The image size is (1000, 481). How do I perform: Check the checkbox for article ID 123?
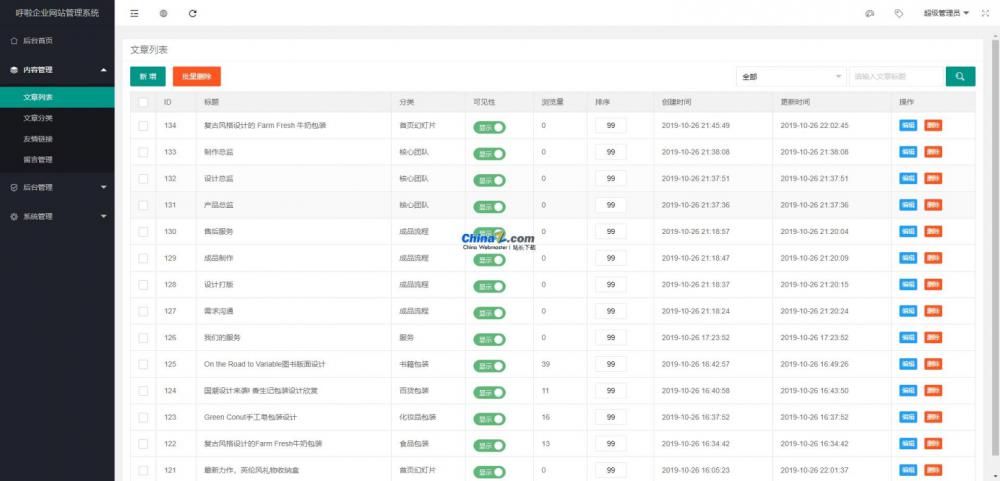143,418
